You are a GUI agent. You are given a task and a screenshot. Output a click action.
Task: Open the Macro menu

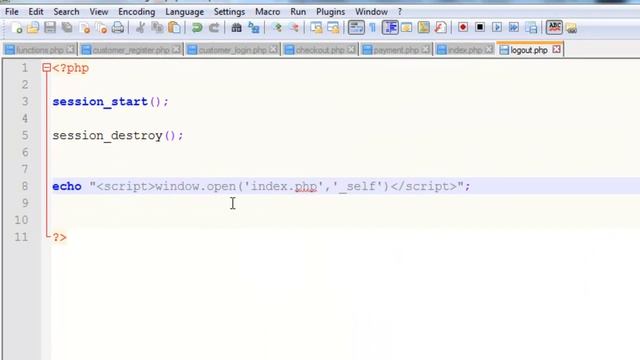[267, 11]
